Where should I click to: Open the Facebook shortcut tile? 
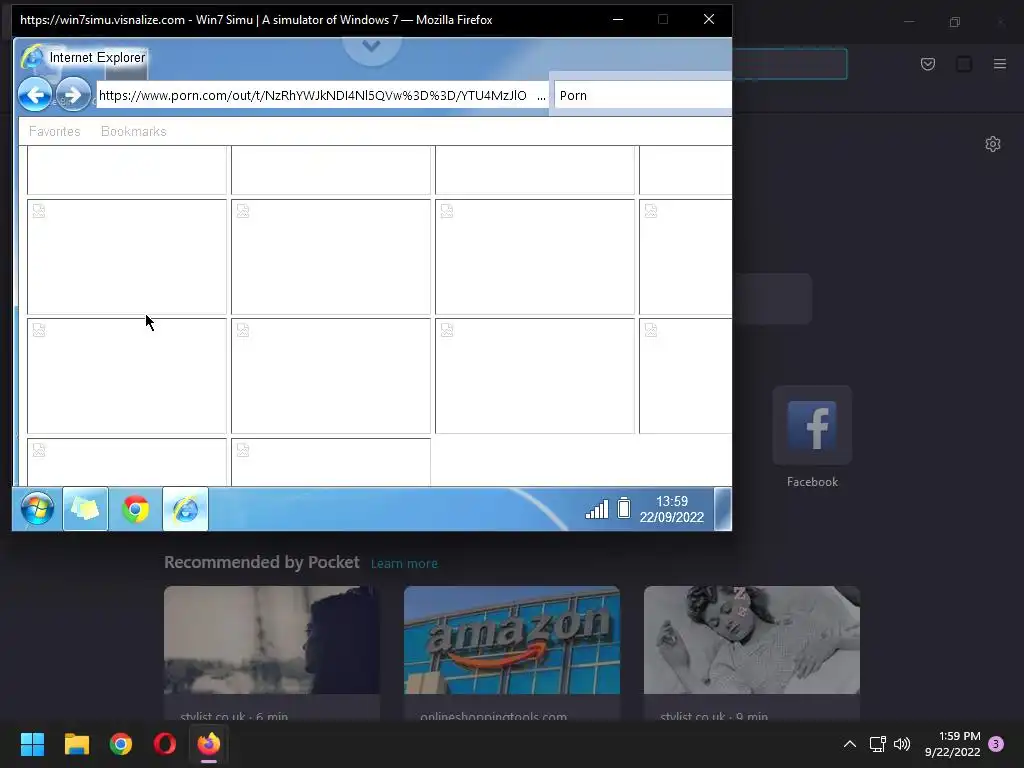(x=812, y=425)
